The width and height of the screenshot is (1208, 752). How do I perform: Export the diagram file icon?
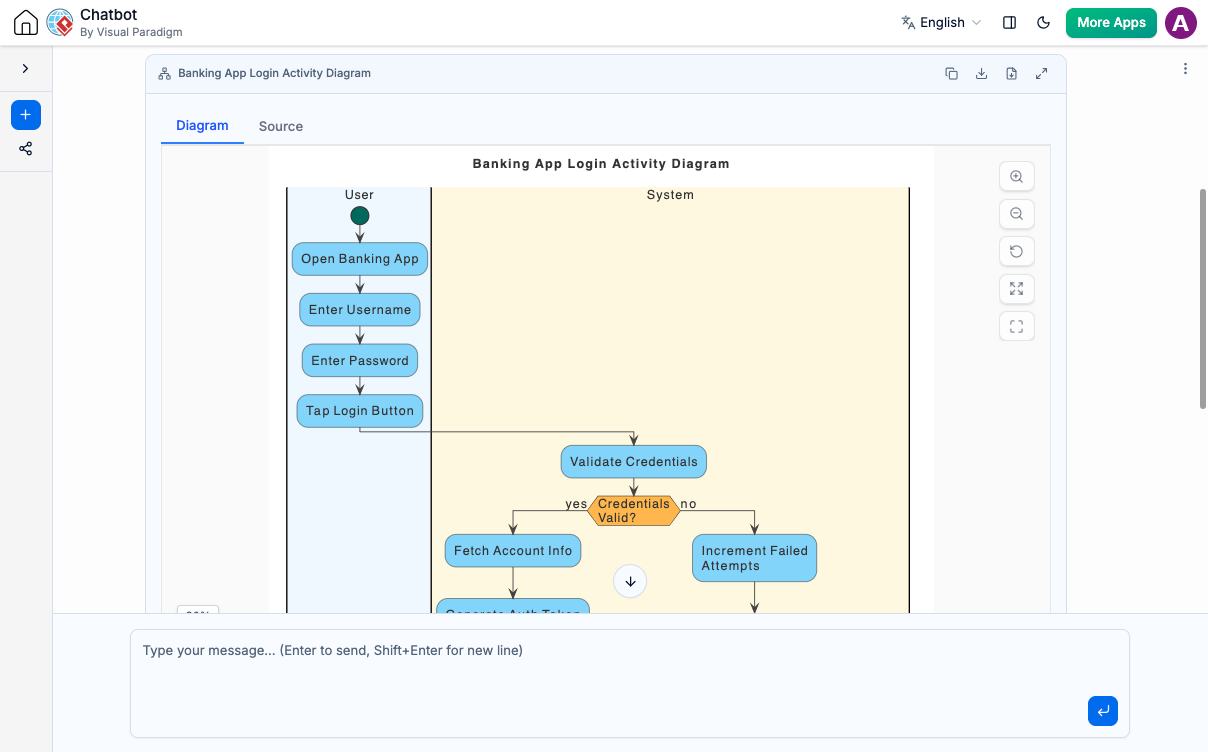pos(1012,73)
